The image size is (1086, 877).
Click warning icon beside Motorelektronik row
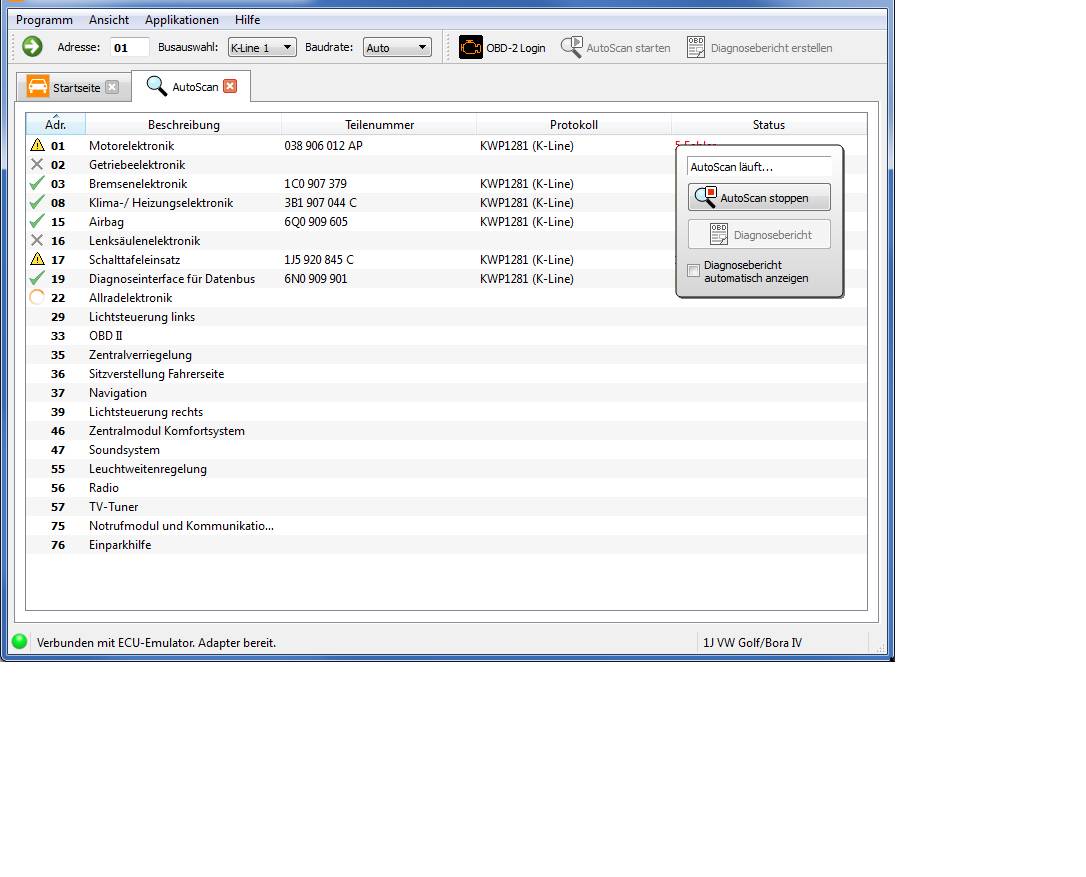pyautogui.click(x=38, y=145)
